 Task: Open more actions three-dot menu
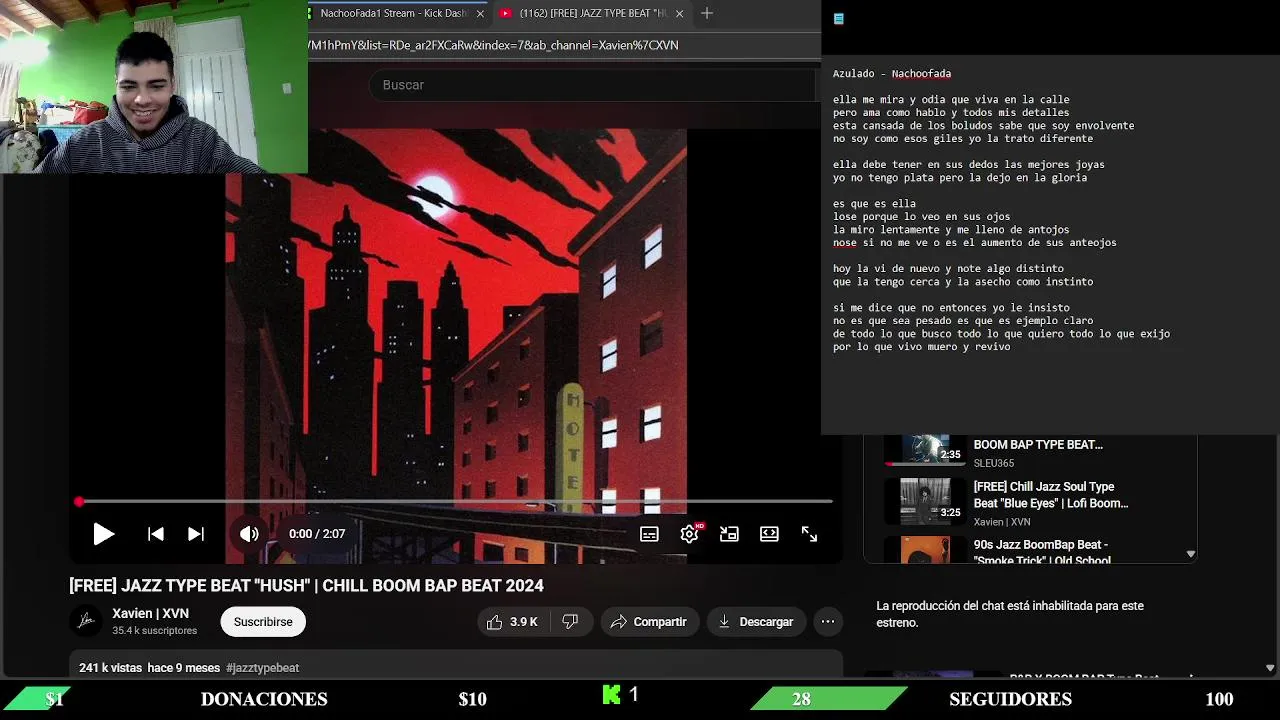pos(828,622)
